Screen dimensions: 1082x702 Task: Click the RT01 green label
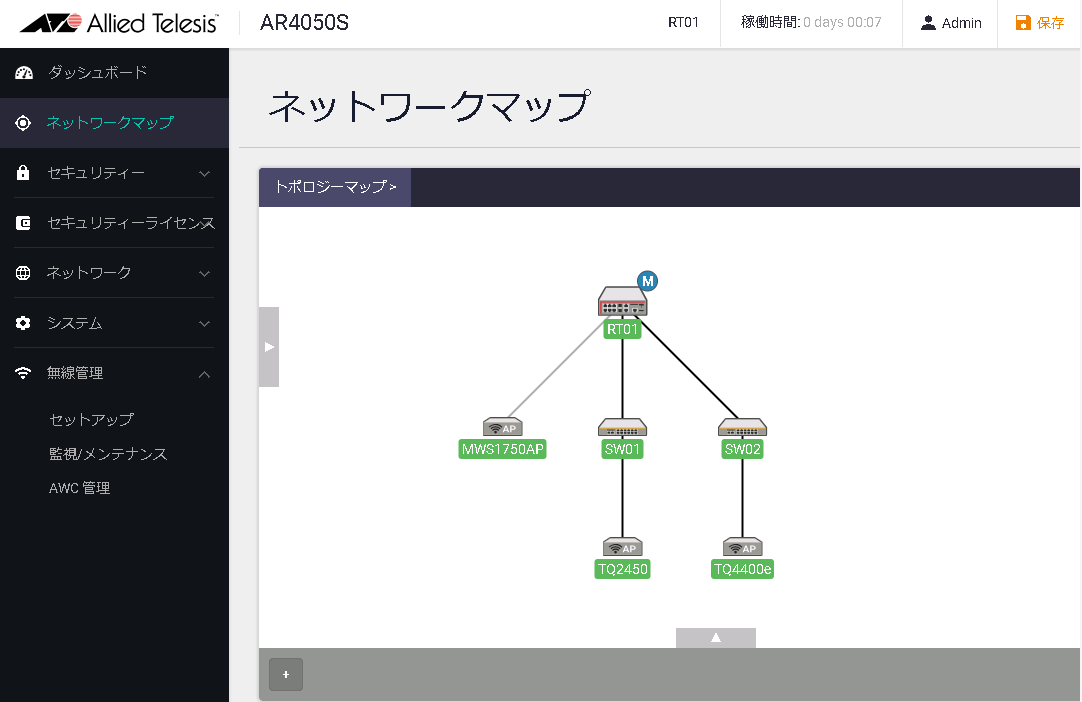point(622,329)
